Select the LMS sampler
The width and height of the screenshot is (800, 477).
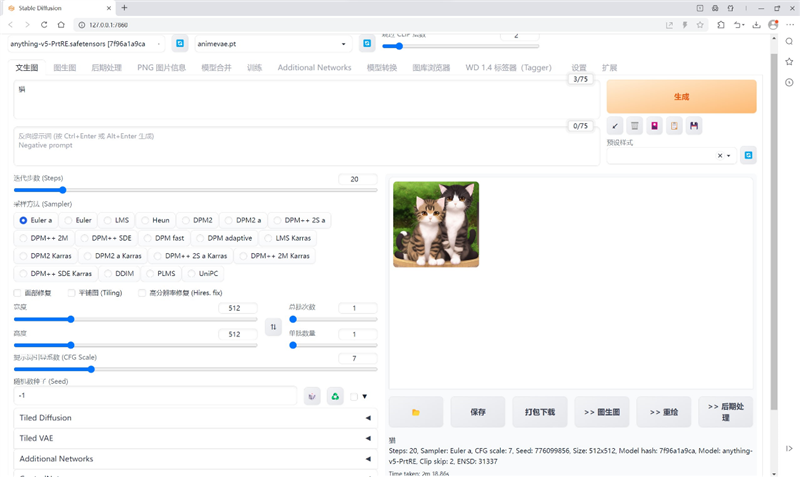pos(116,220)
